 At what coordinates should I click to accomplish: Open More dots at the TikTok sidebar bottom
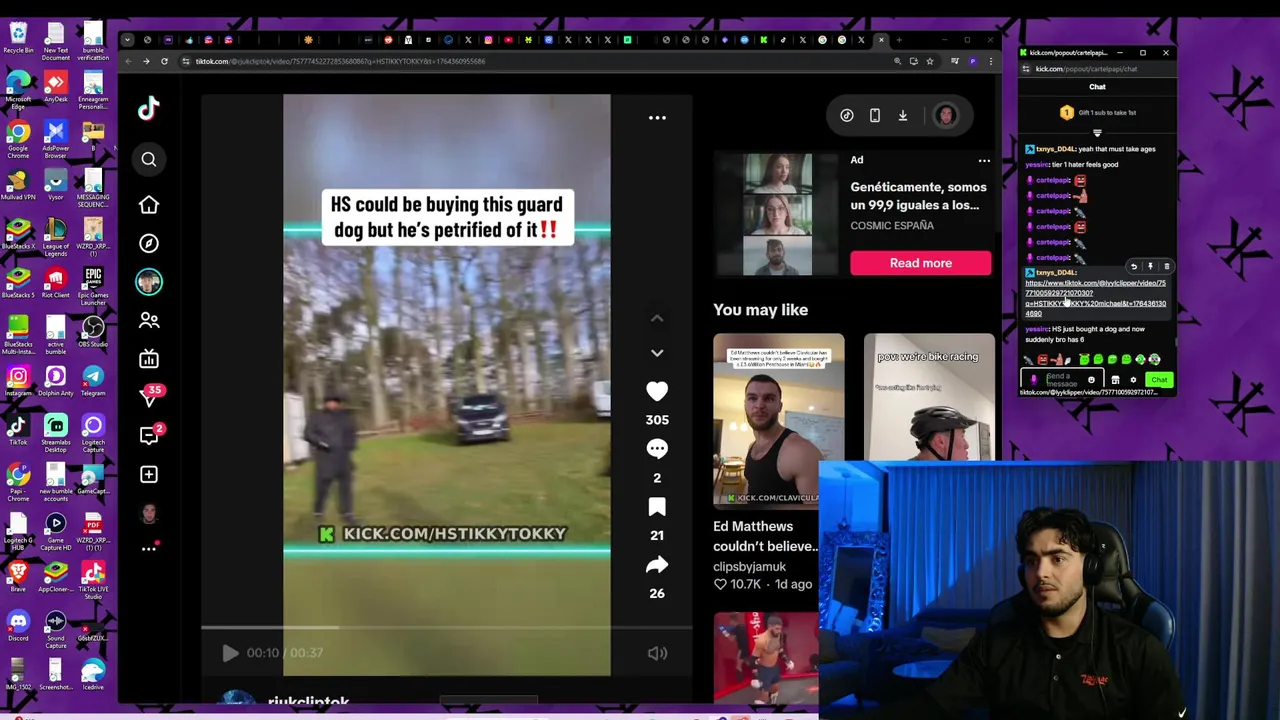click(148, 548)
